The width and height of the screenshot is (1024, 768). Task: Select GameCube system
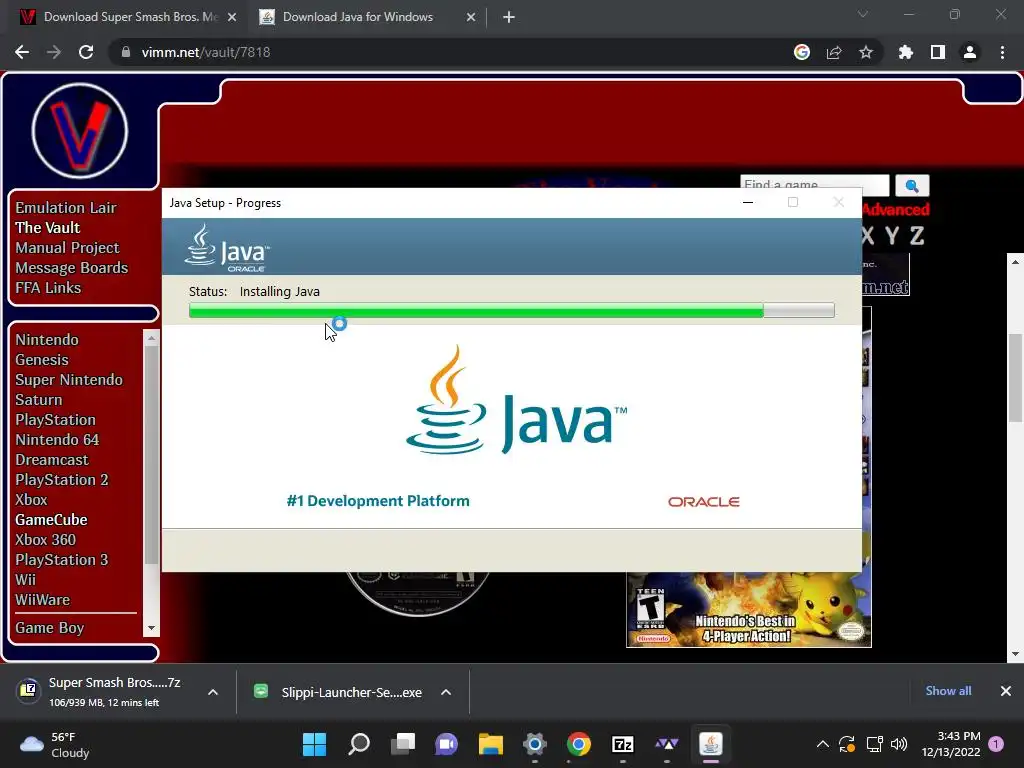[x=52, y=520]
